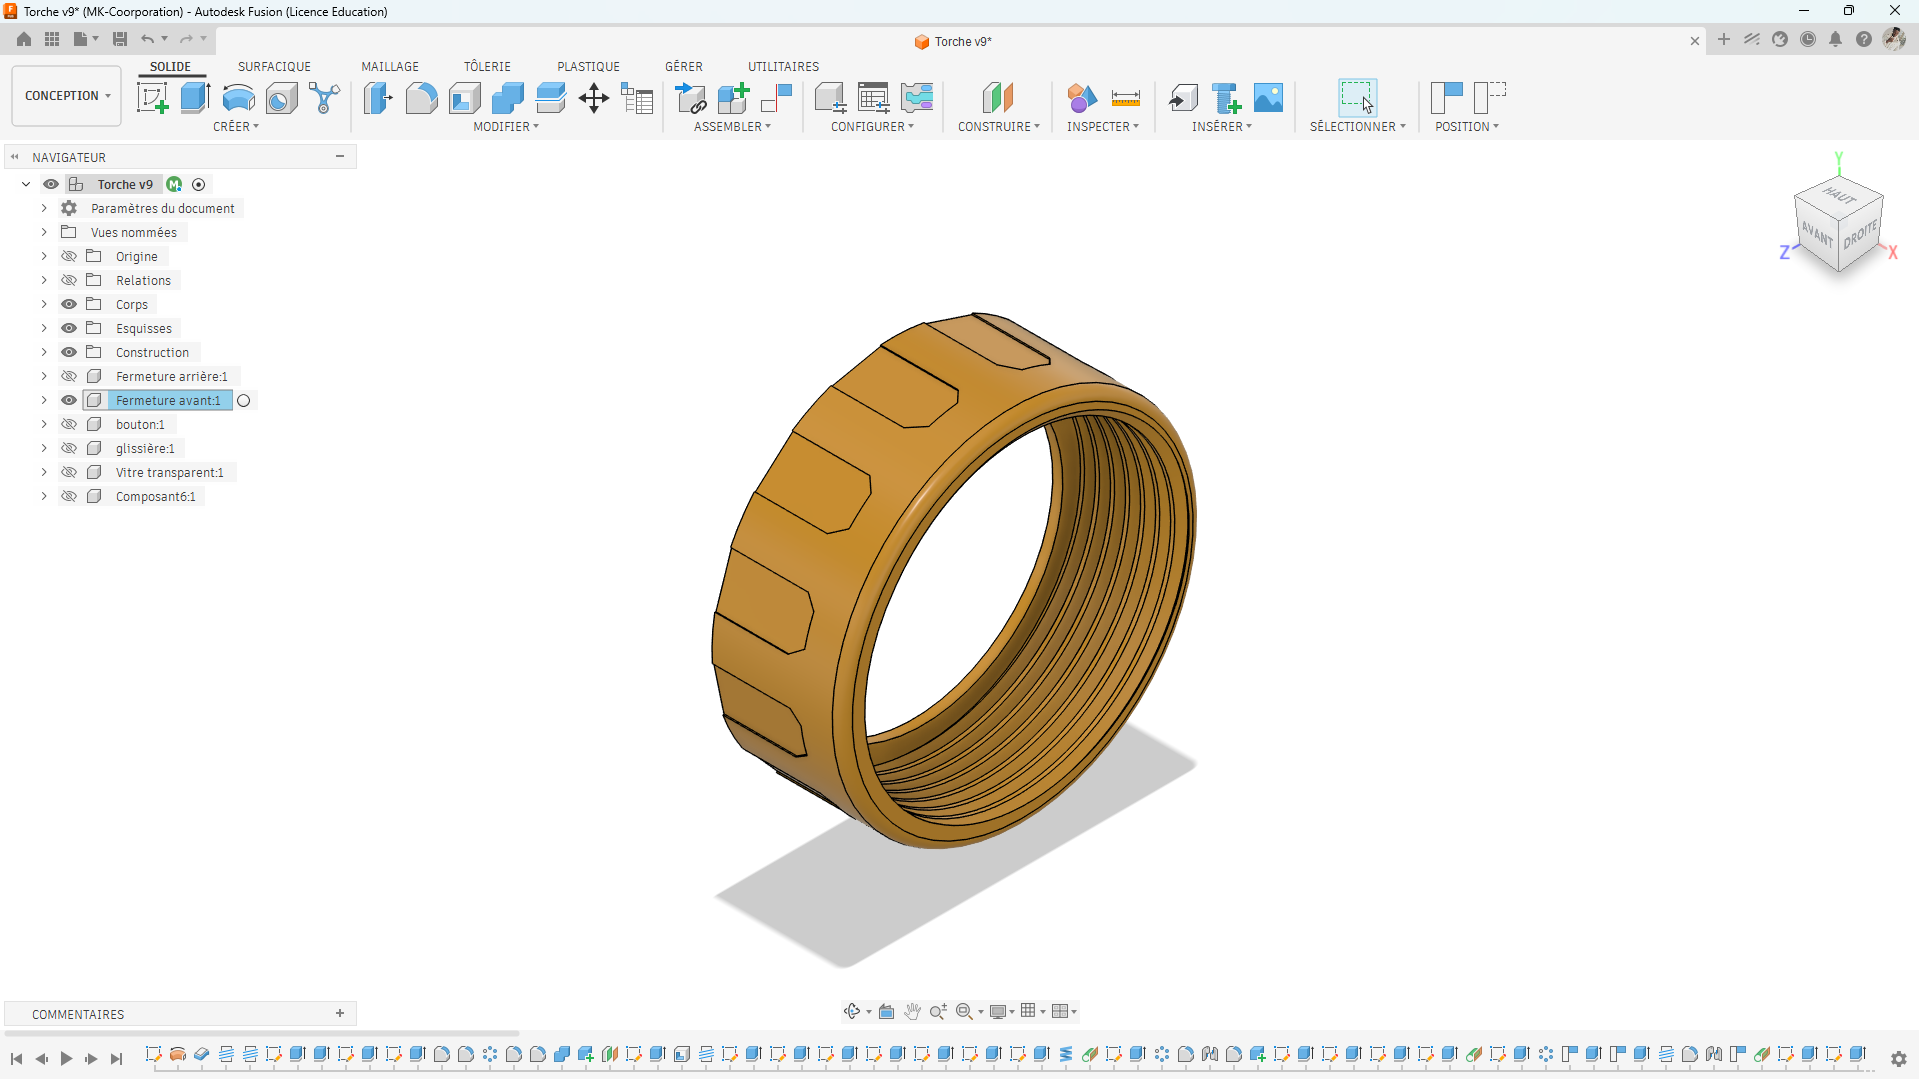1919x1079 pixels.
Task: Open the Insert Derive icon
Action: click(1183, 98)
